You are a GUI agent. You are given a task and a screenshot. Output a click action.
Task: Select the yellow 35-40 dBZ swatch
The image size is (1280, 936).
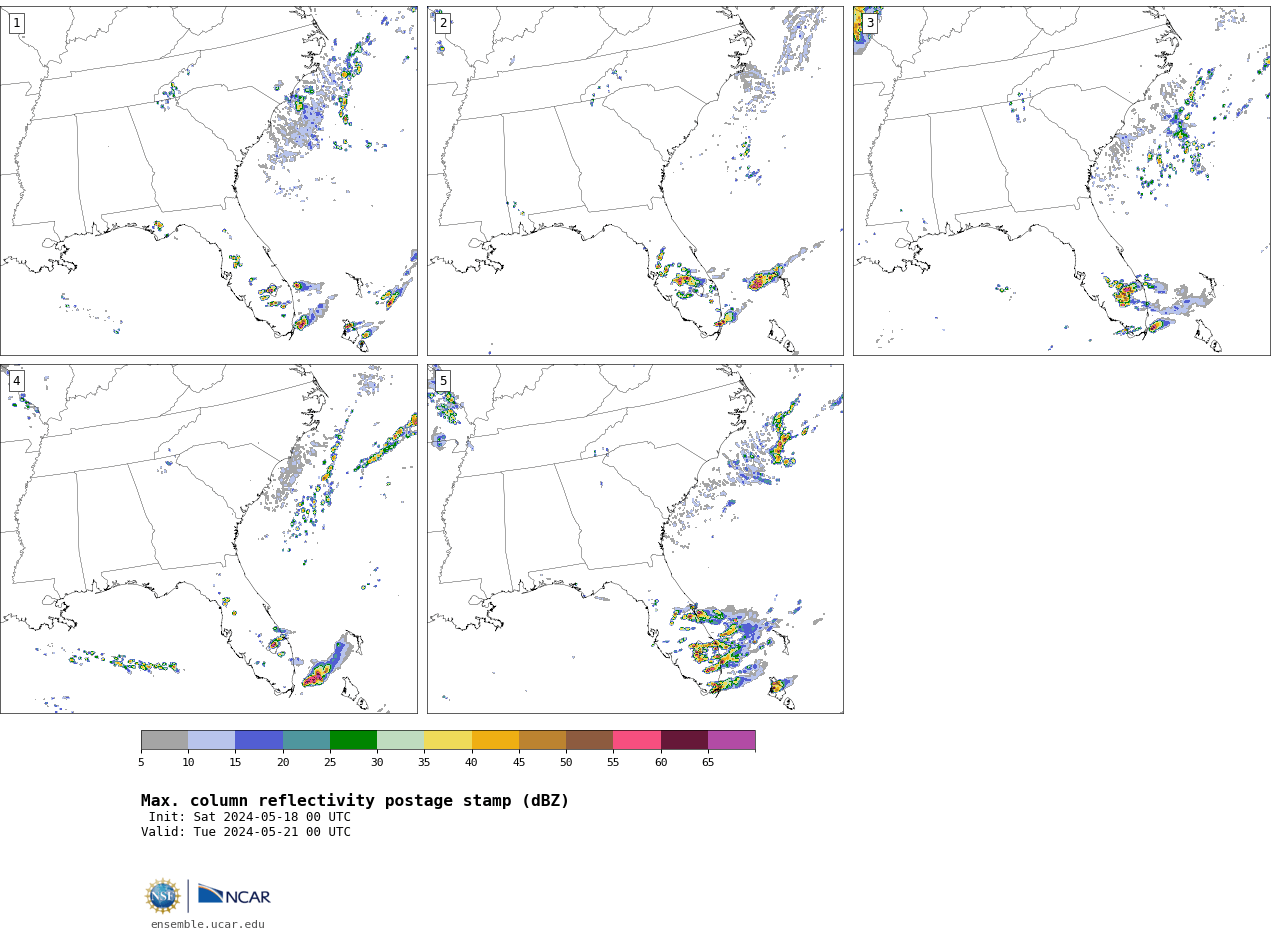click(x=448, y=740)
